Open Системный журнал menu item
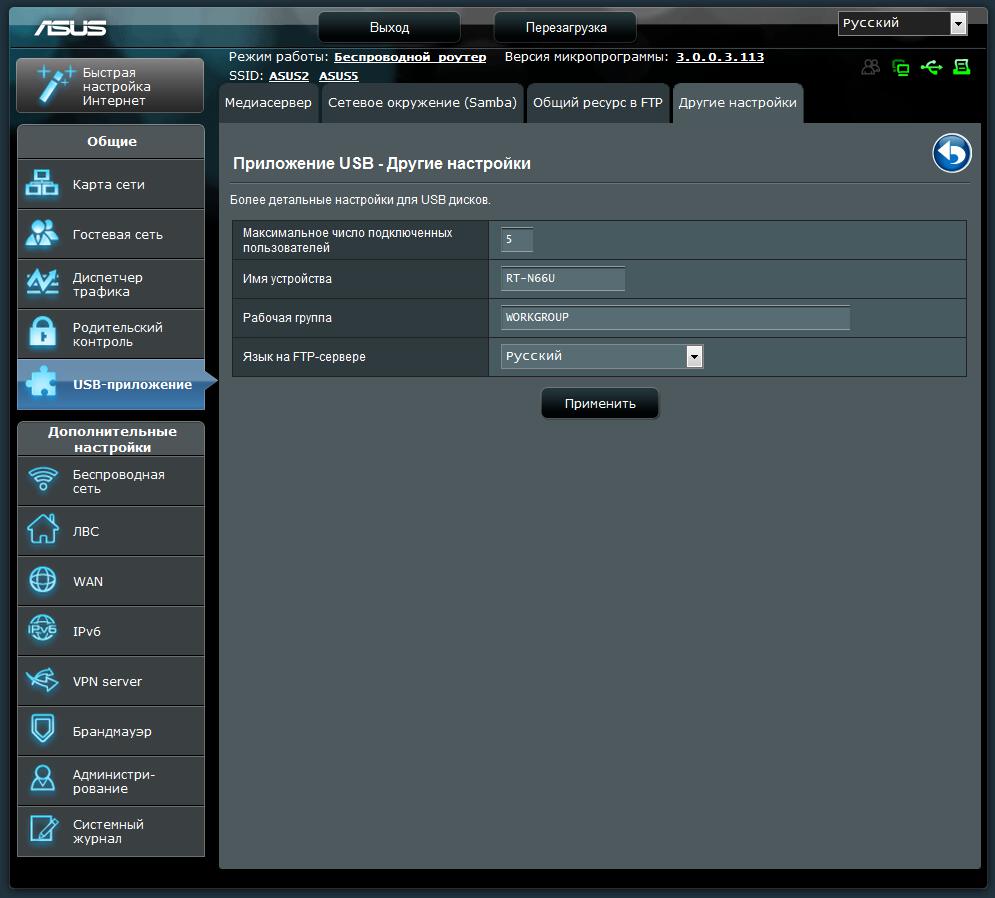The image size is (995, 898). (111, 831)
